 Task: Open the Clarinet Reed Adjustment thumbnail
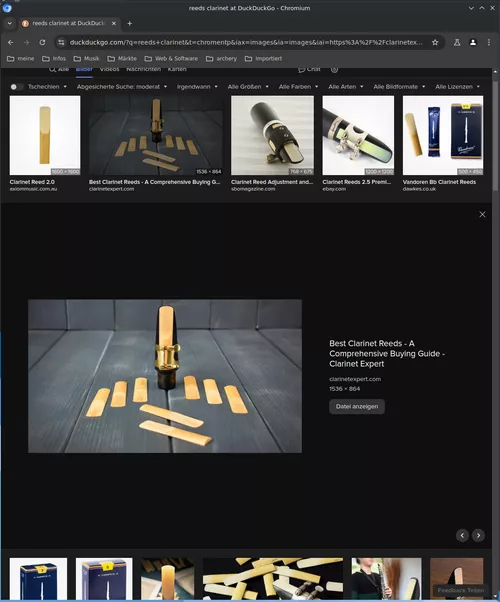point(272,136)
